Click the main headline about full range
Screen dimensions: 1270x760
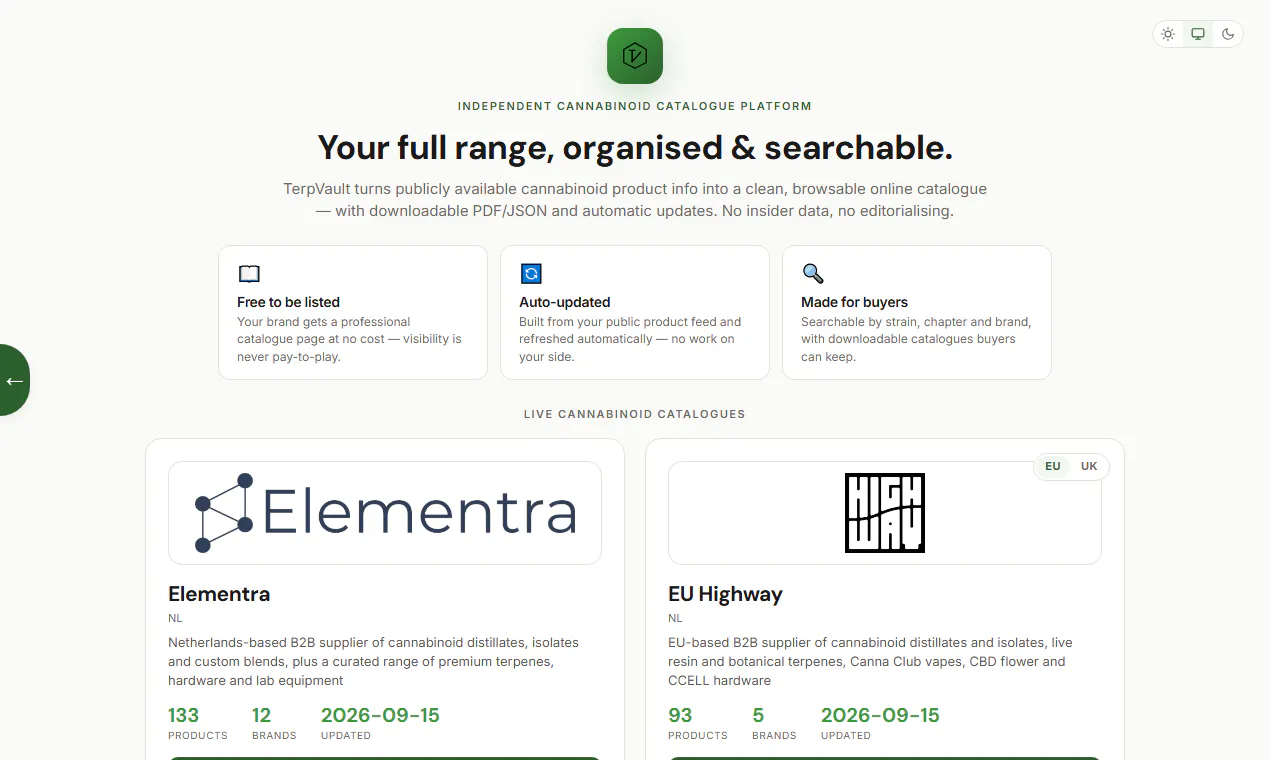tap(635, 148)
